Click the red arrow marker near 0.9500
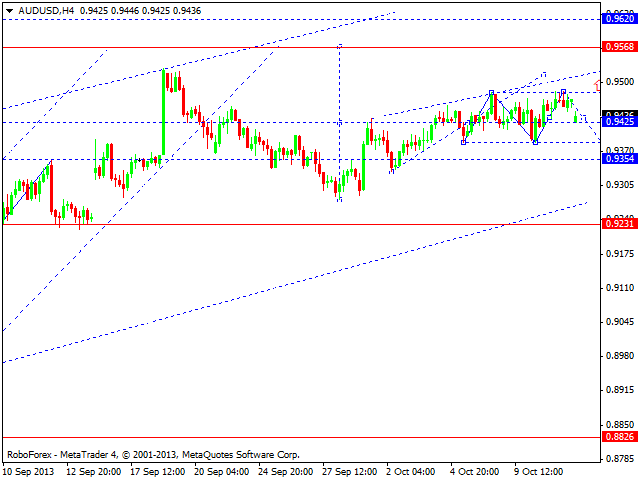Viewport: 640px width, 480px height. [x=596, y=86]
